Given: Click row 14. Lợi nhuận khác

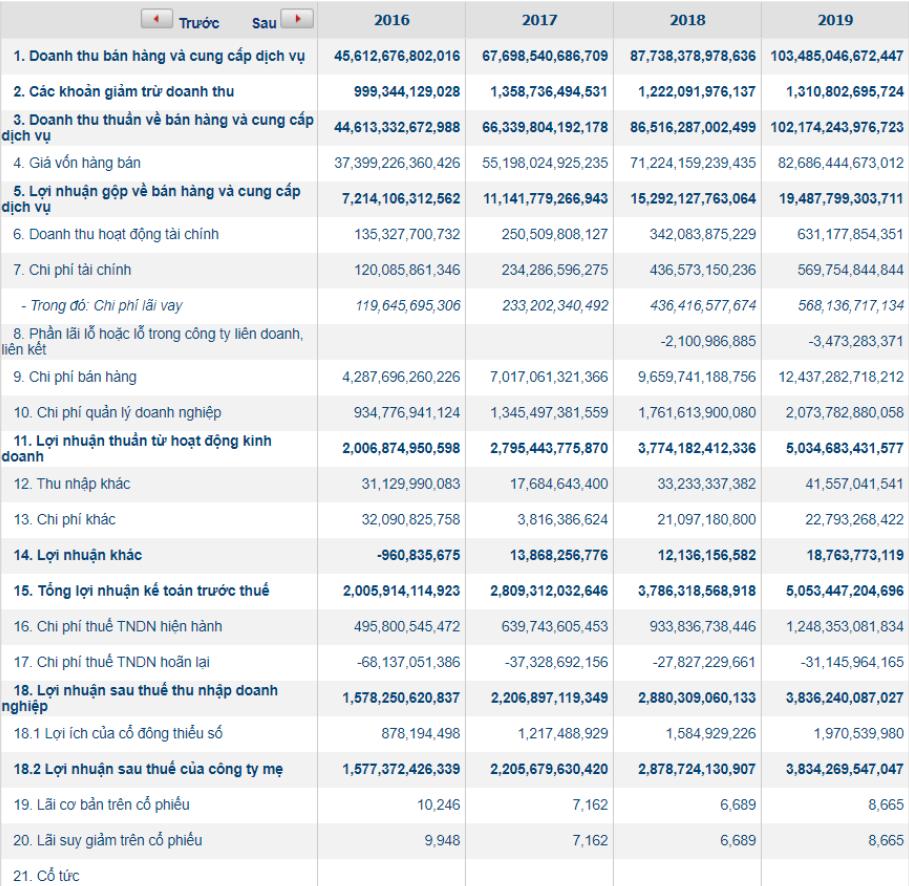Looking at the screenshot, I should pyautogui.click(x=454, y=555).
